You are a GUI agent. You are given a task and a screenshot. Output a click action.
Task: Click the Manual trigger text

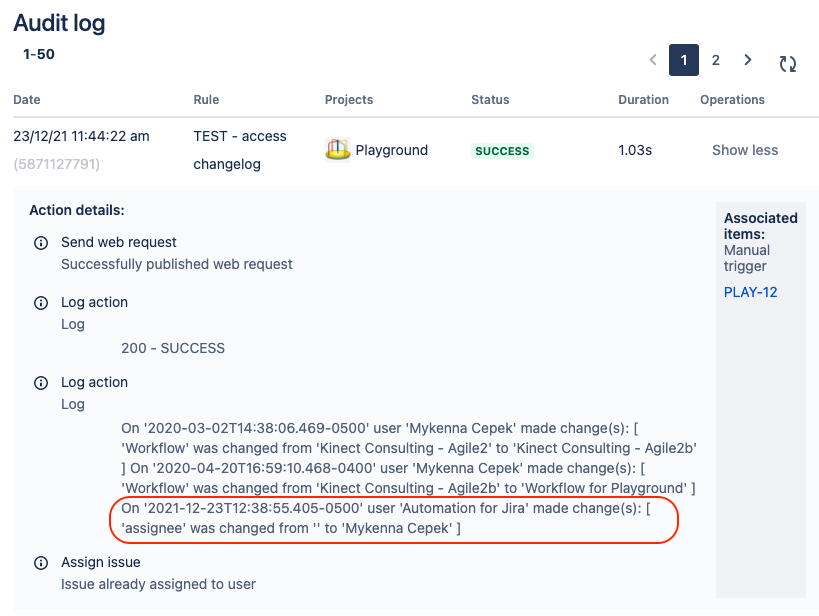[747, 258]
